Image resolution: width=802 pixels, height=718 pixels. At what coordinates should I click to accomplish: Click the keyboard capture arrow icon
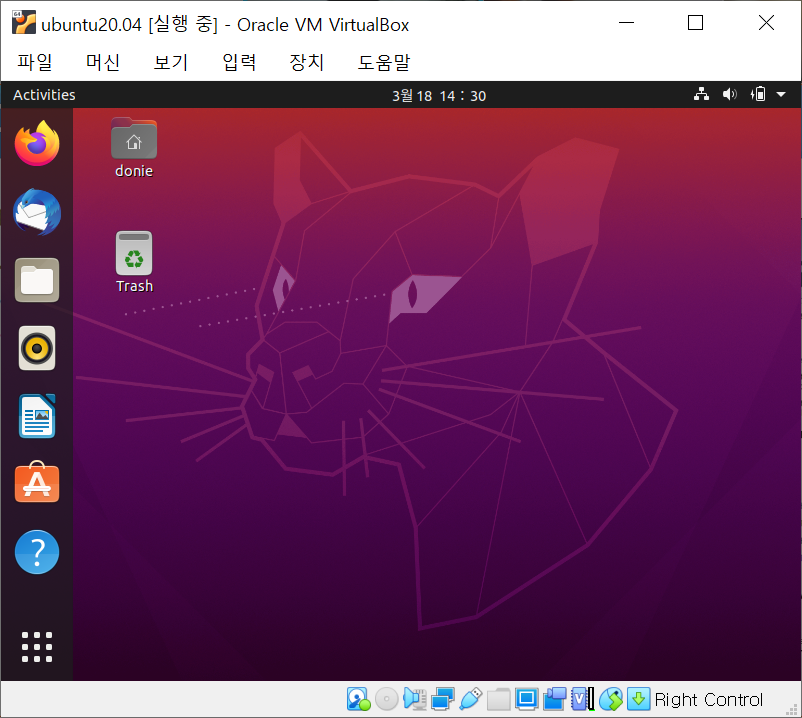[x=638, y=699]
